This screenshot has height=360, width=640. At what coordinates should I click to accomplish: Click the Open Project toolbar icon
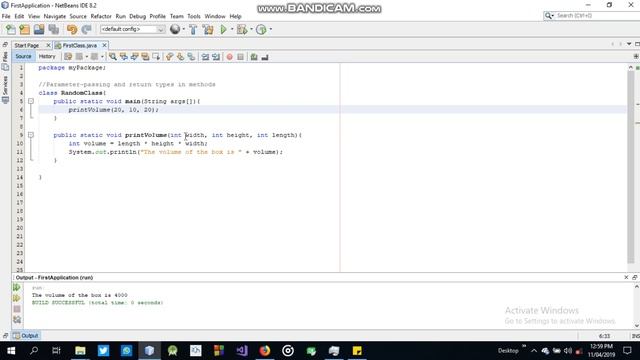coord(39,29)
